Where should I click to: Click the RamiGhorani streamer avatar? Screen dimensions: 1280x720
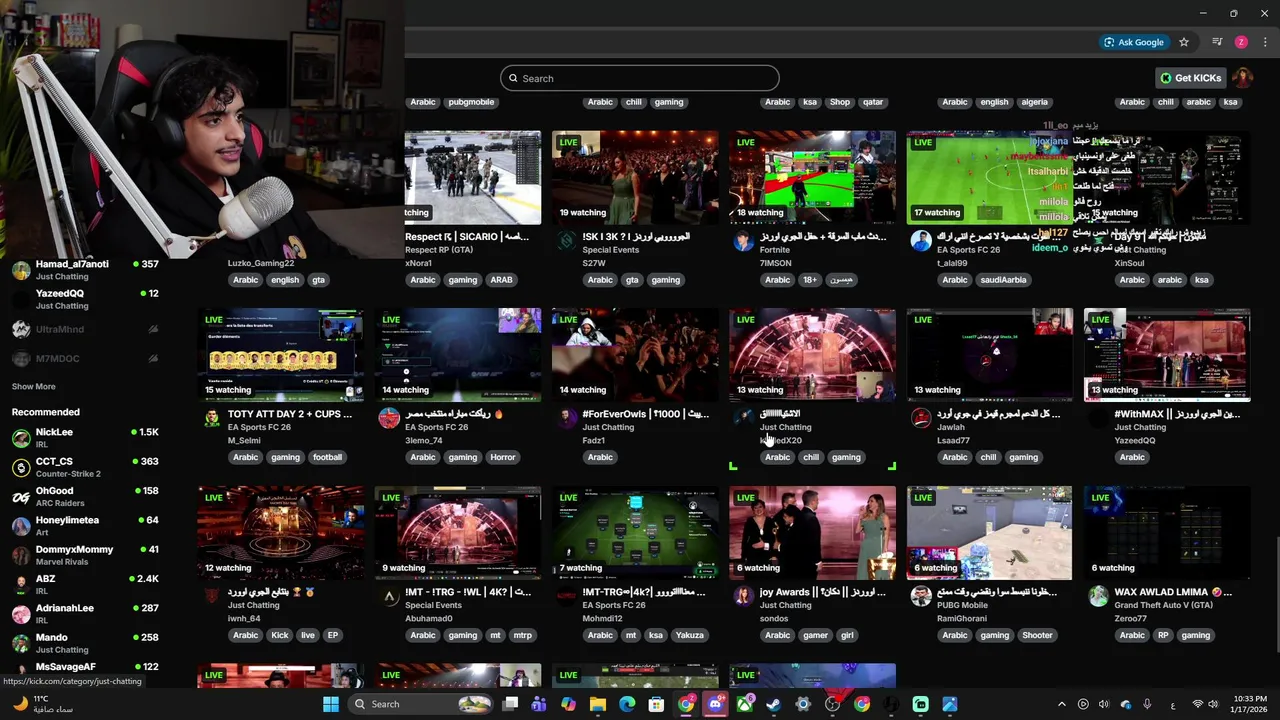pos(921,596)
